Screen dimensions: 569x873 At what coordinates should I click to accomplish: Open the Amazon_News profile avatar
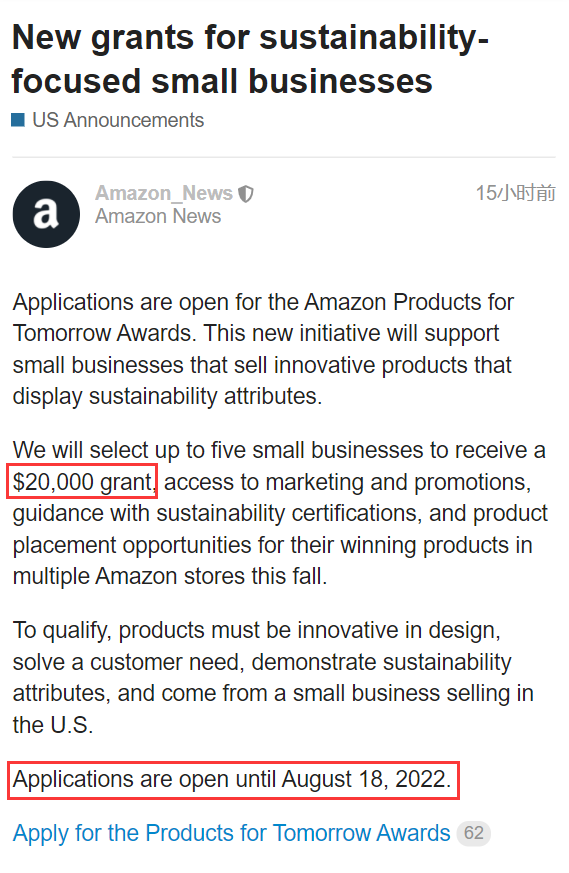coord(46,214)
